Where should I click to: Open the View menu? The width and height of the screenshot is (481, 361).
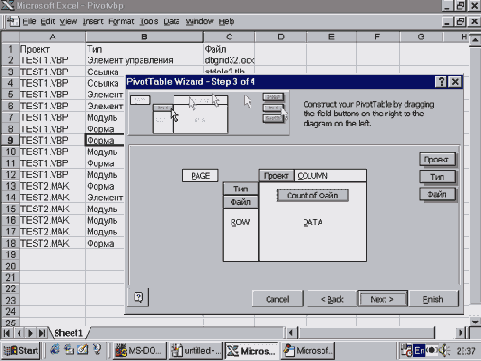point(68,22)
